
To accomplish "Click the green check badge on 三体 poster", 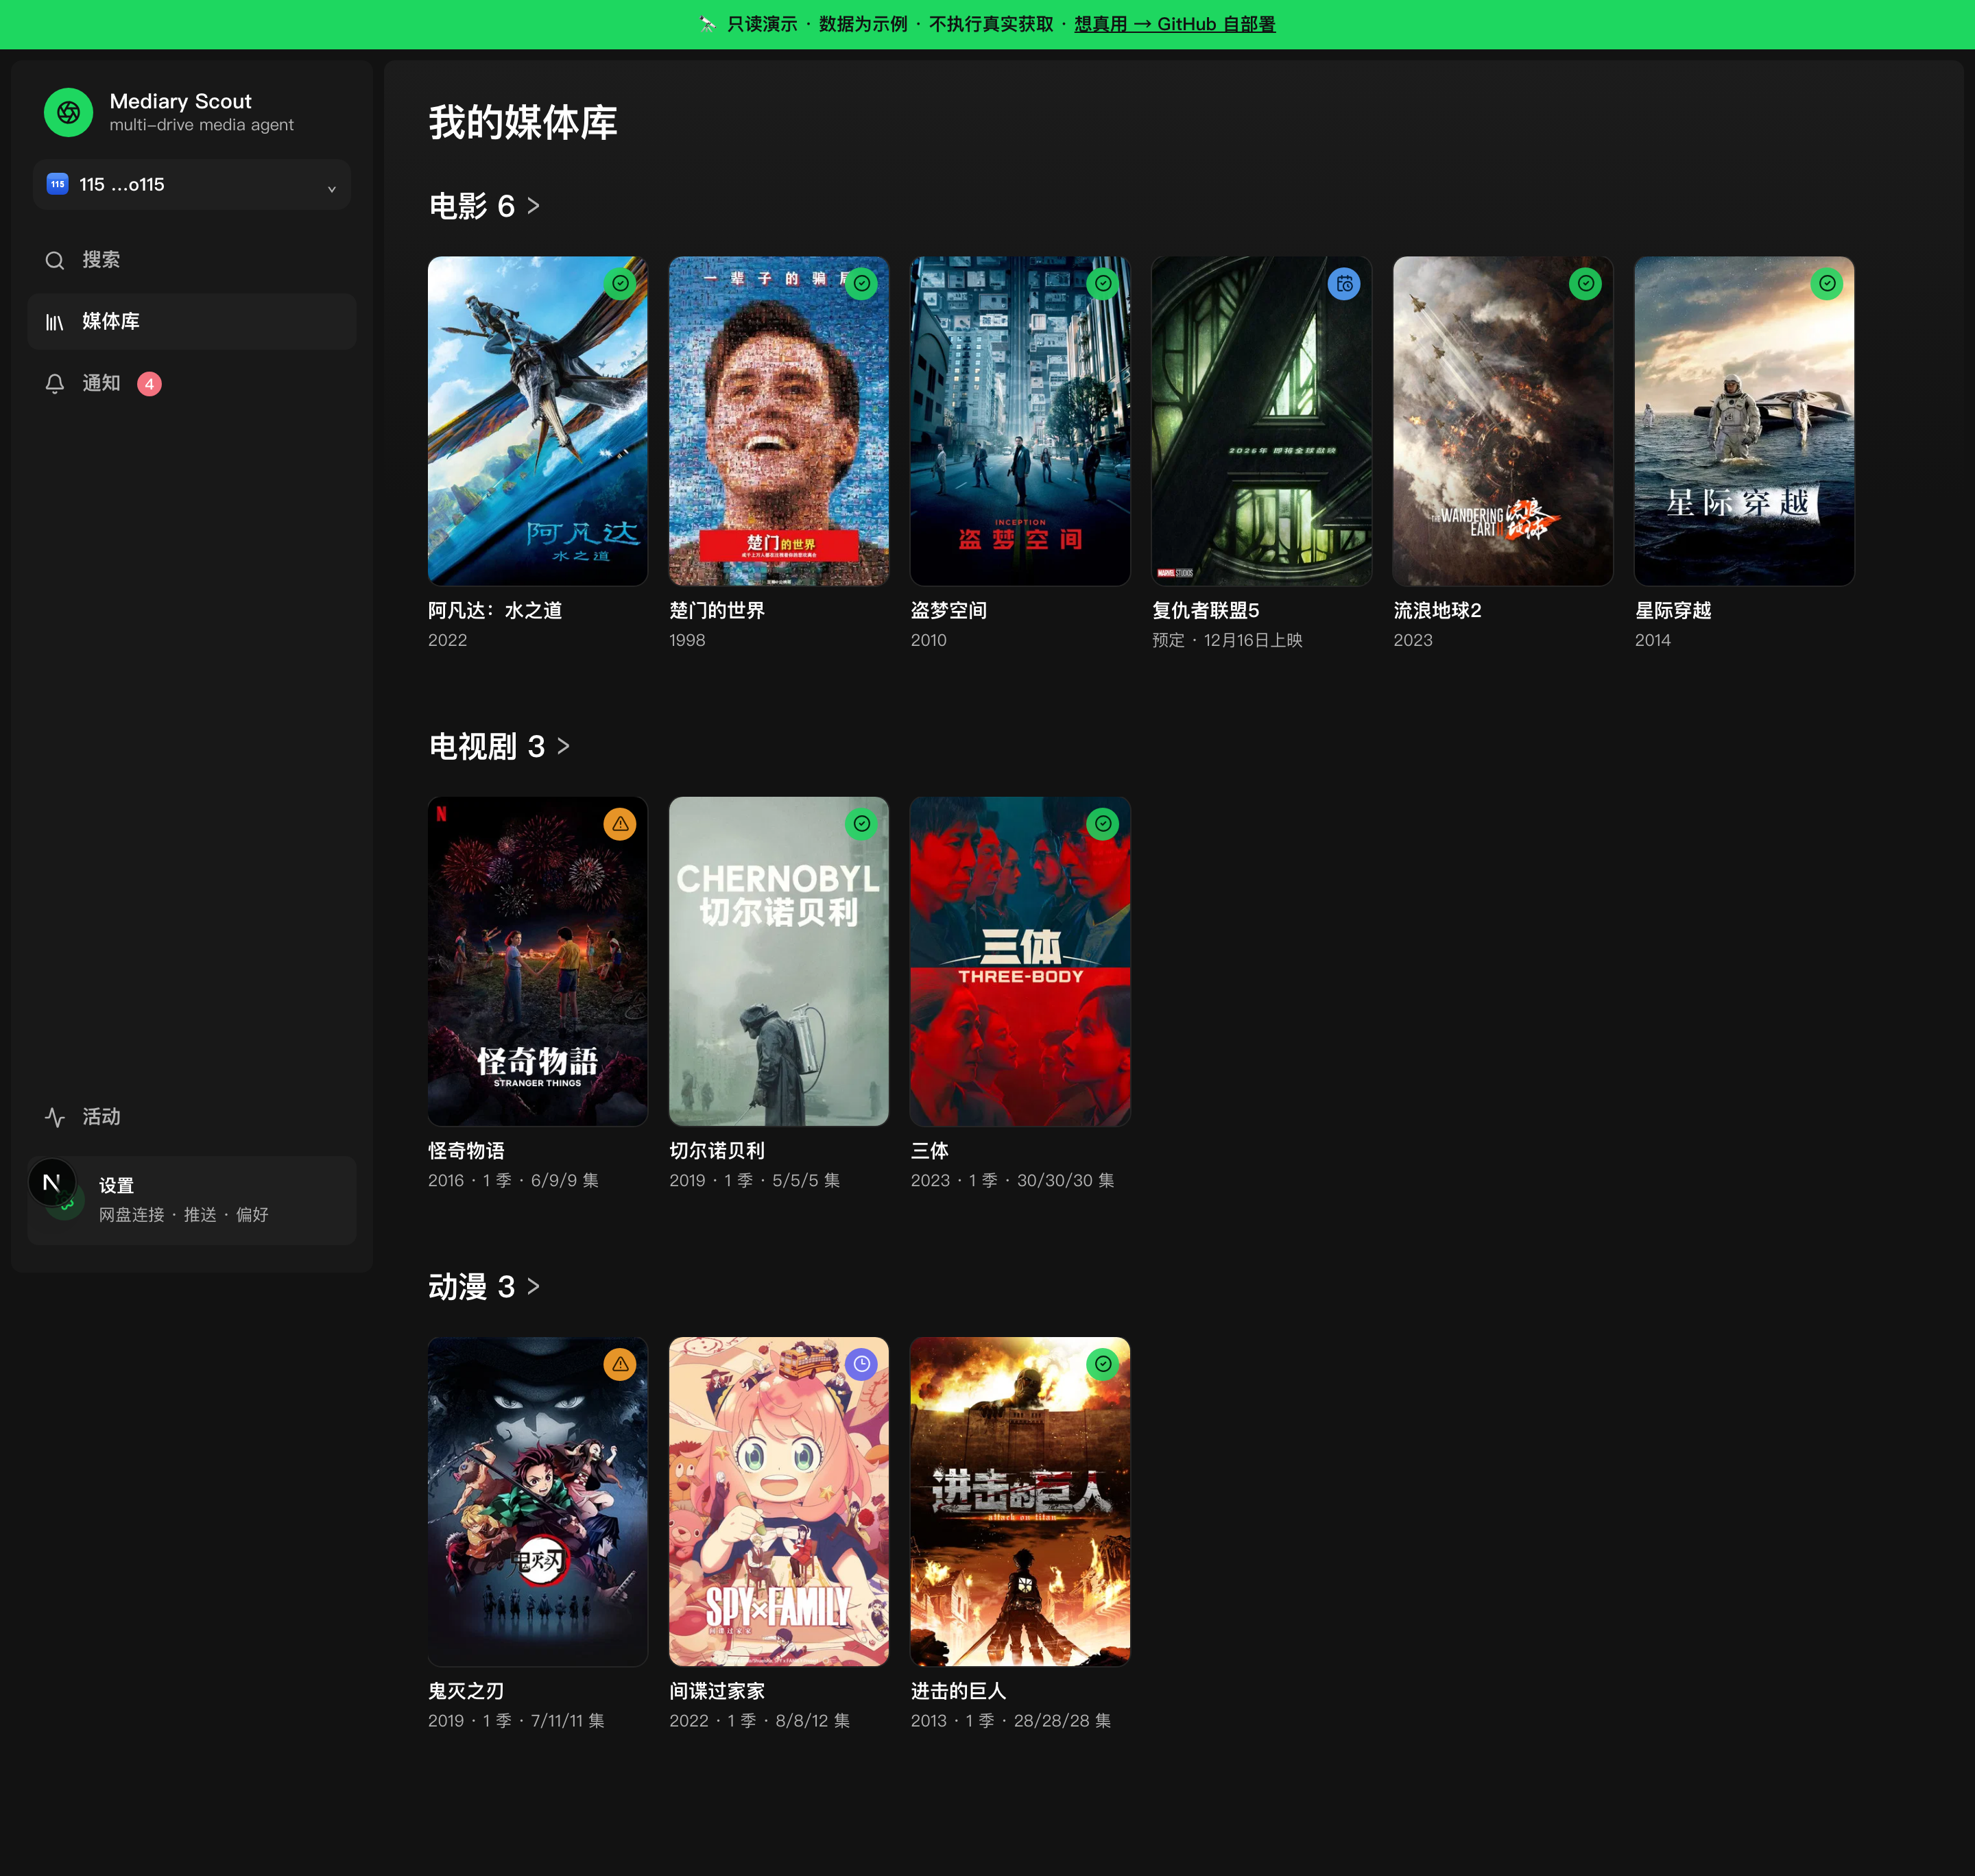I will [x=1103, y=824].
